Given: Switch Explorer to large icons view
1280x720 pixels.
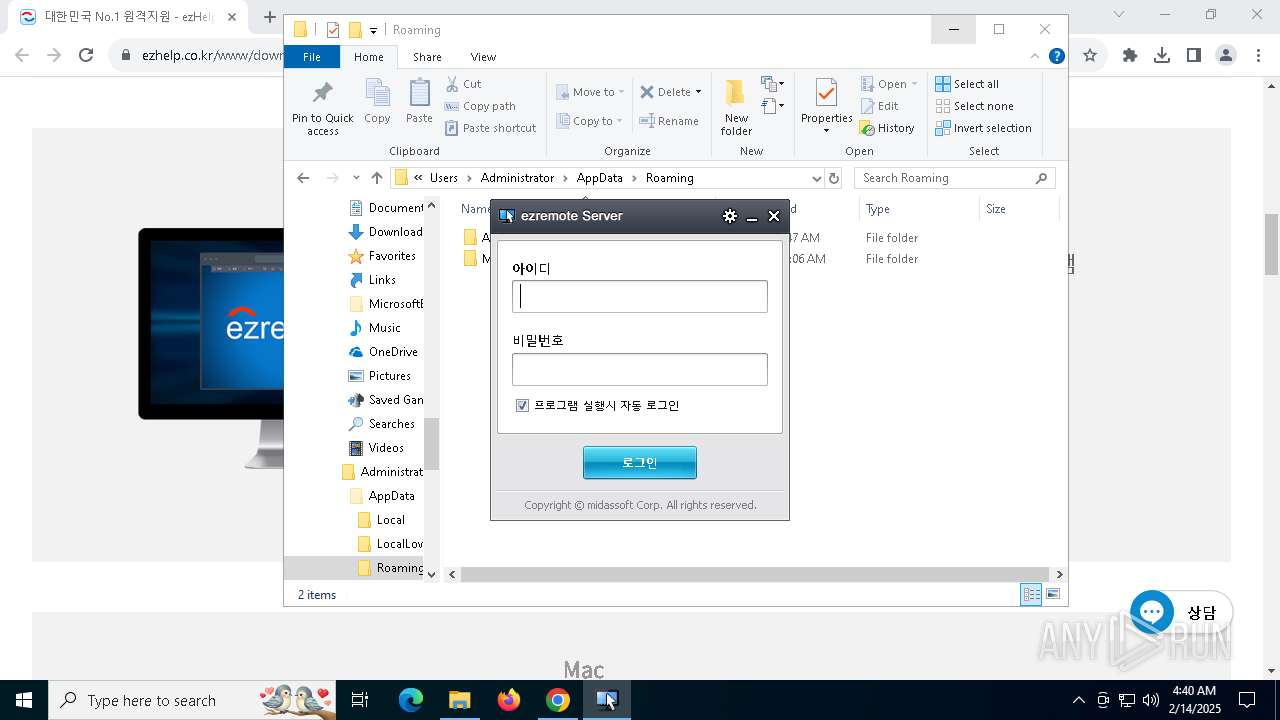Looking at the screenshot, I should [1052, 594].
